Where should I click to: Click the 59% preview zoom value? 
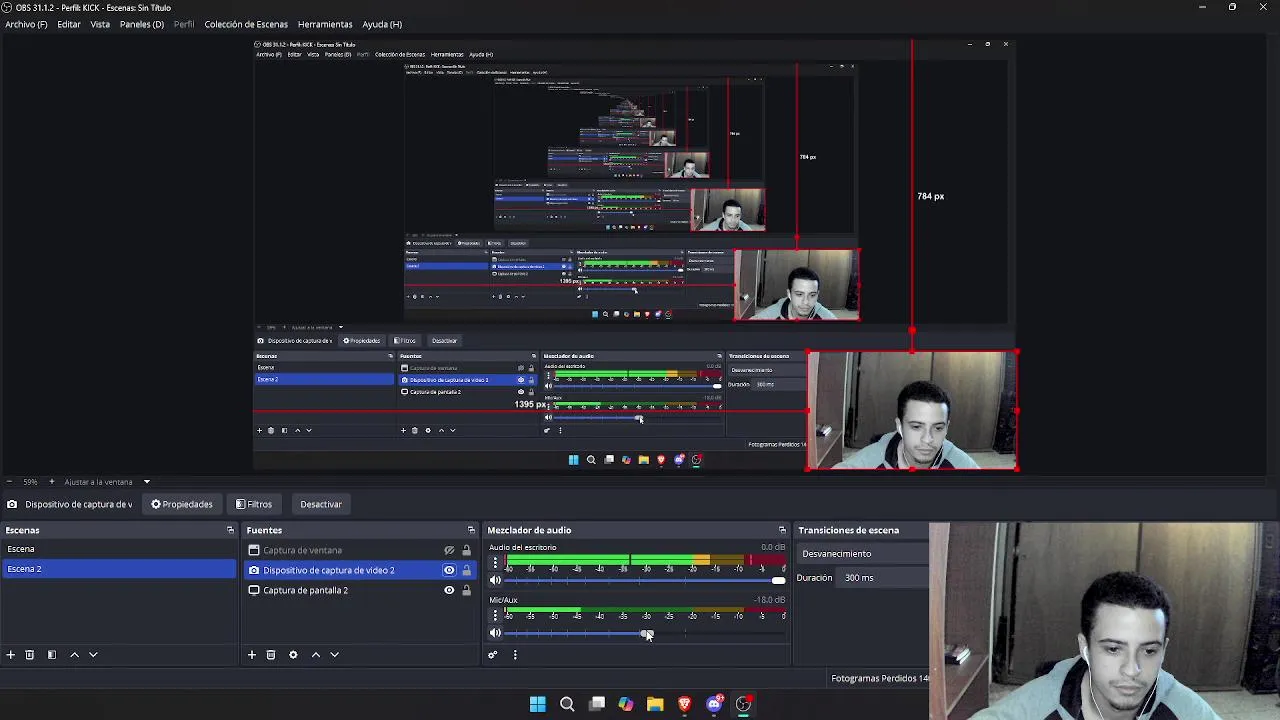tap(30, 482)
